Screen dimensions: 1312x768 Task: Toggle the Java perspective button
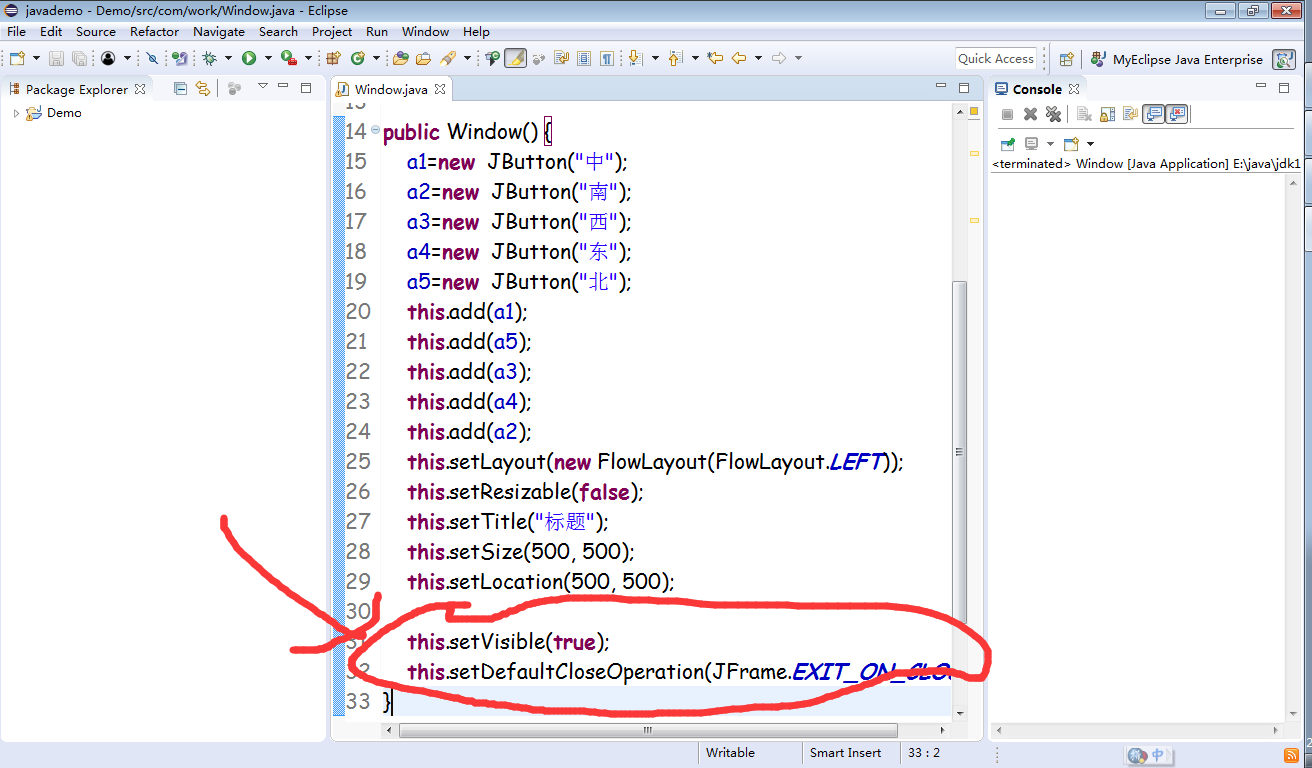tap(1283, 59)
